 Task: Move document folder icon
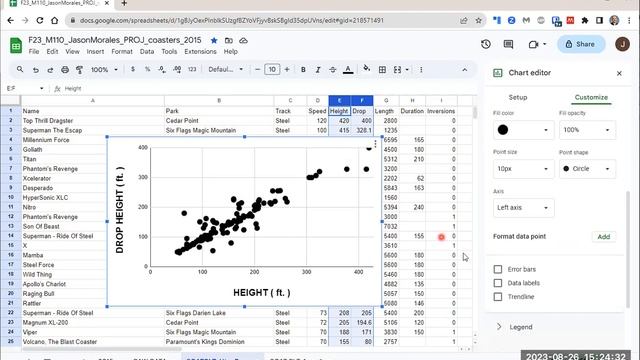(229, 40)
